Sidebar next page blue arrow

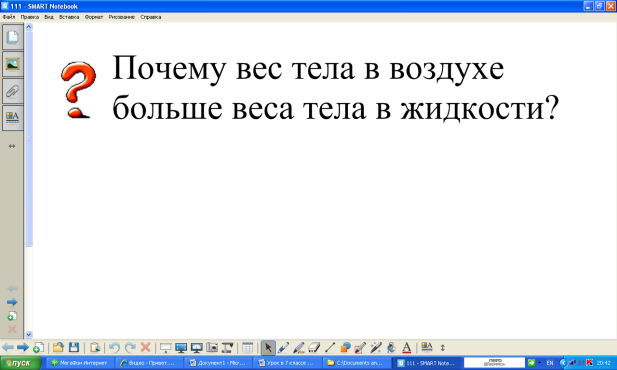[x=12, y=302]
